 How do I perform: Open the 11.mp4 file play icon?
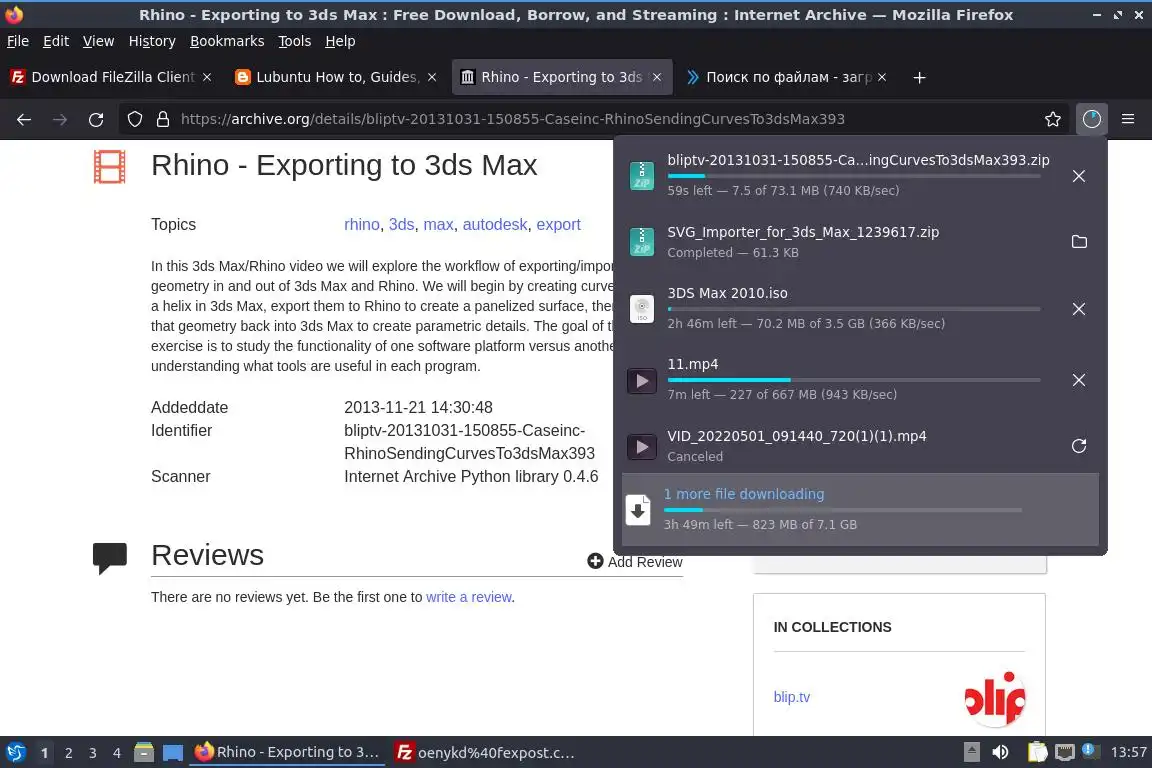641,381
